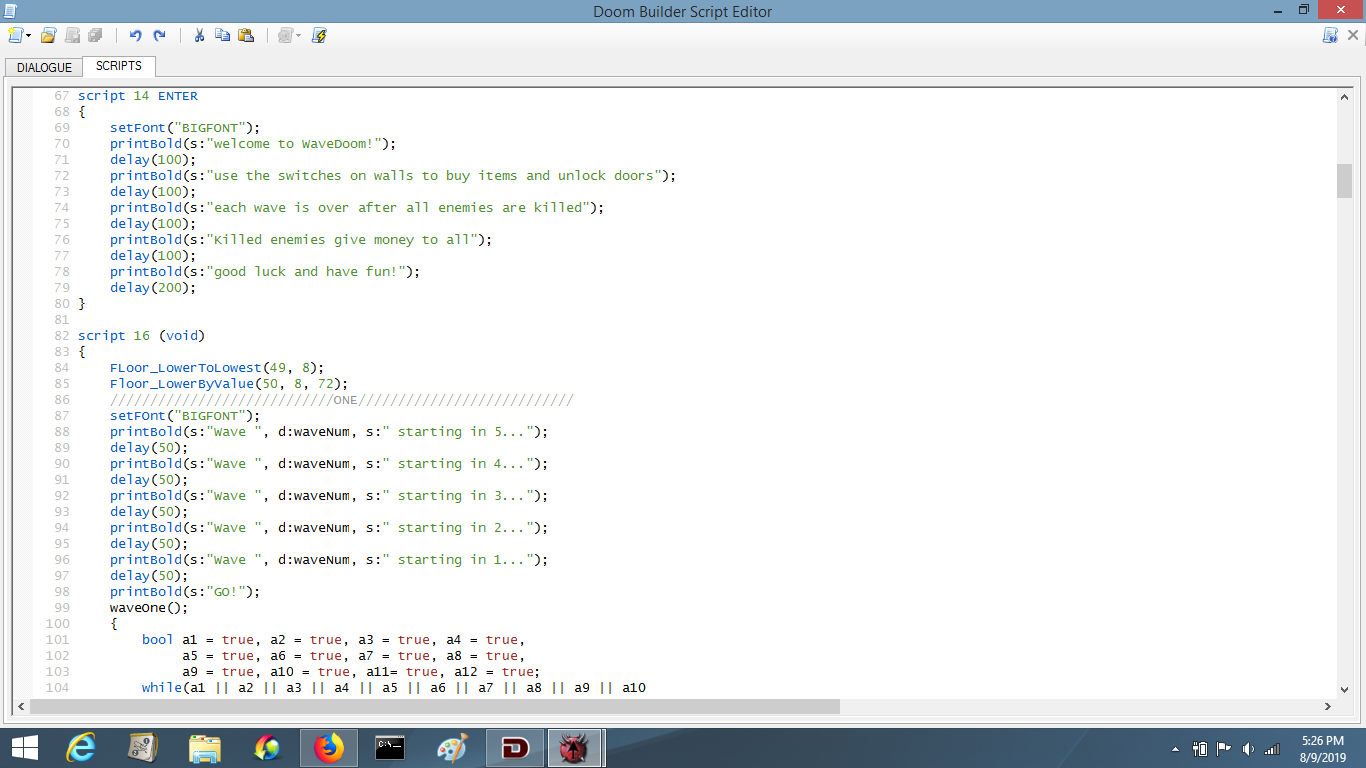This screenshot has width=1366, height=768.
Task: Click the horizontal scrollbar right arrow
Action: 1328,706
